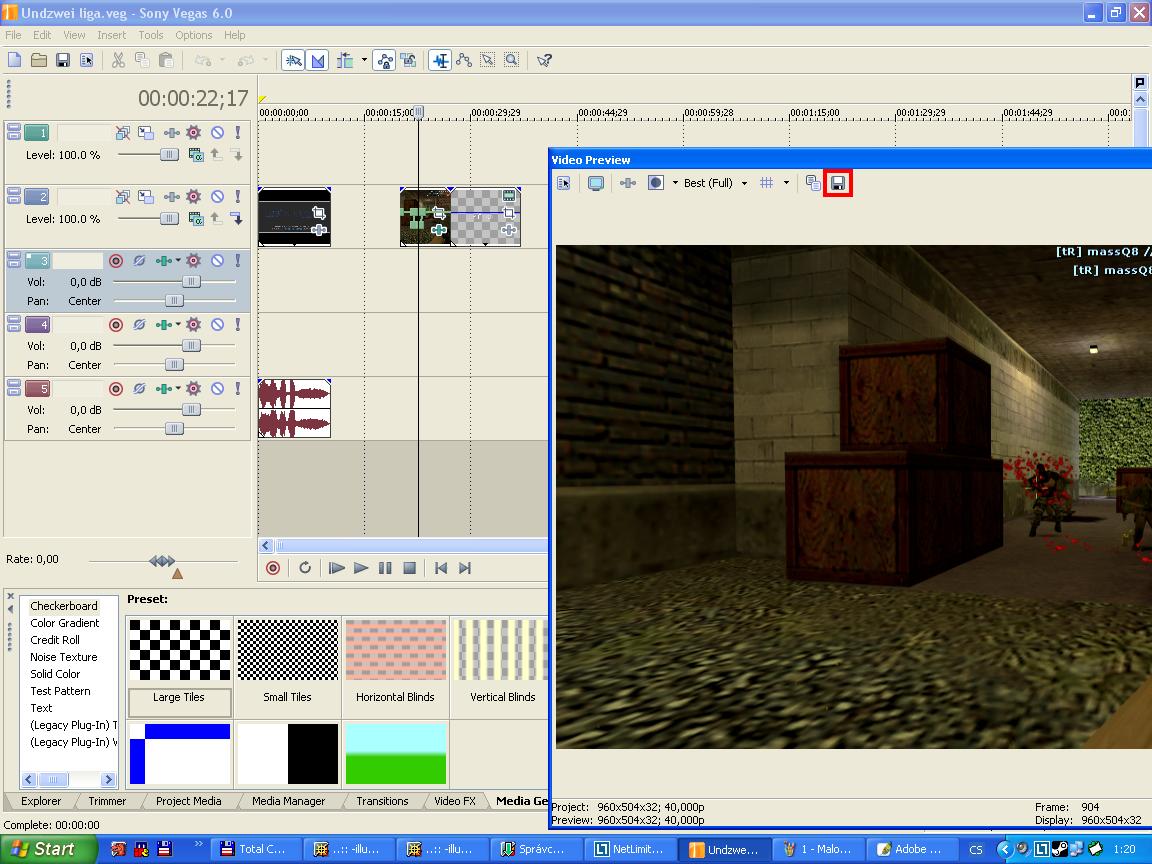Screen dimensions: 1152x864
Task: Open compositing mode for video track 1
Action: click(x=195, y=155)
